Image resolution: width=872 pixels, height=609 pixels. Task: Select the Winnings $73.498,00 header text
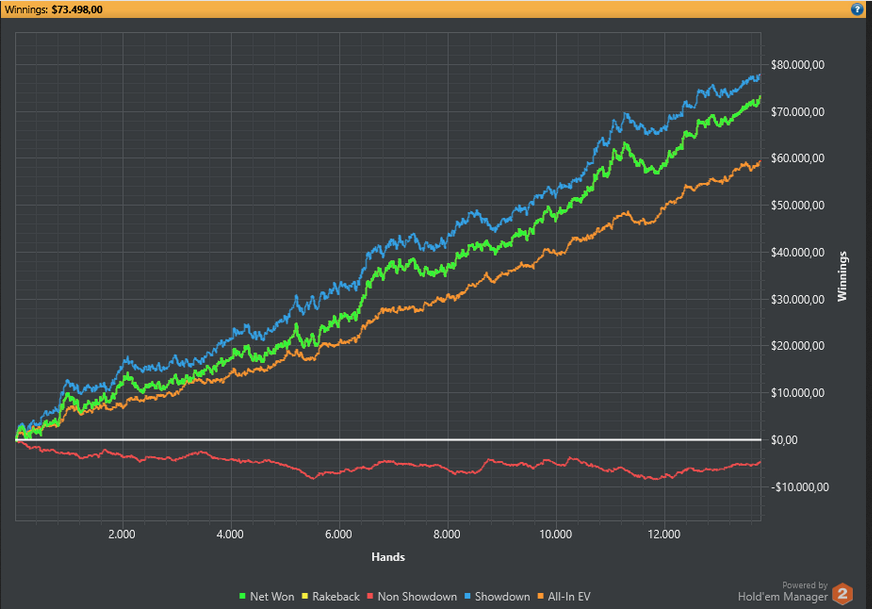point(53,9)
